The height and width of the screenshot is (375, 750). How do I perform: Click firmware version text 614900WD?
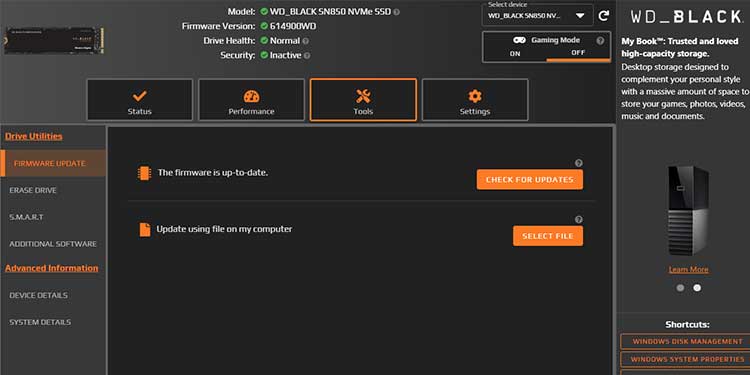point(293,26)
